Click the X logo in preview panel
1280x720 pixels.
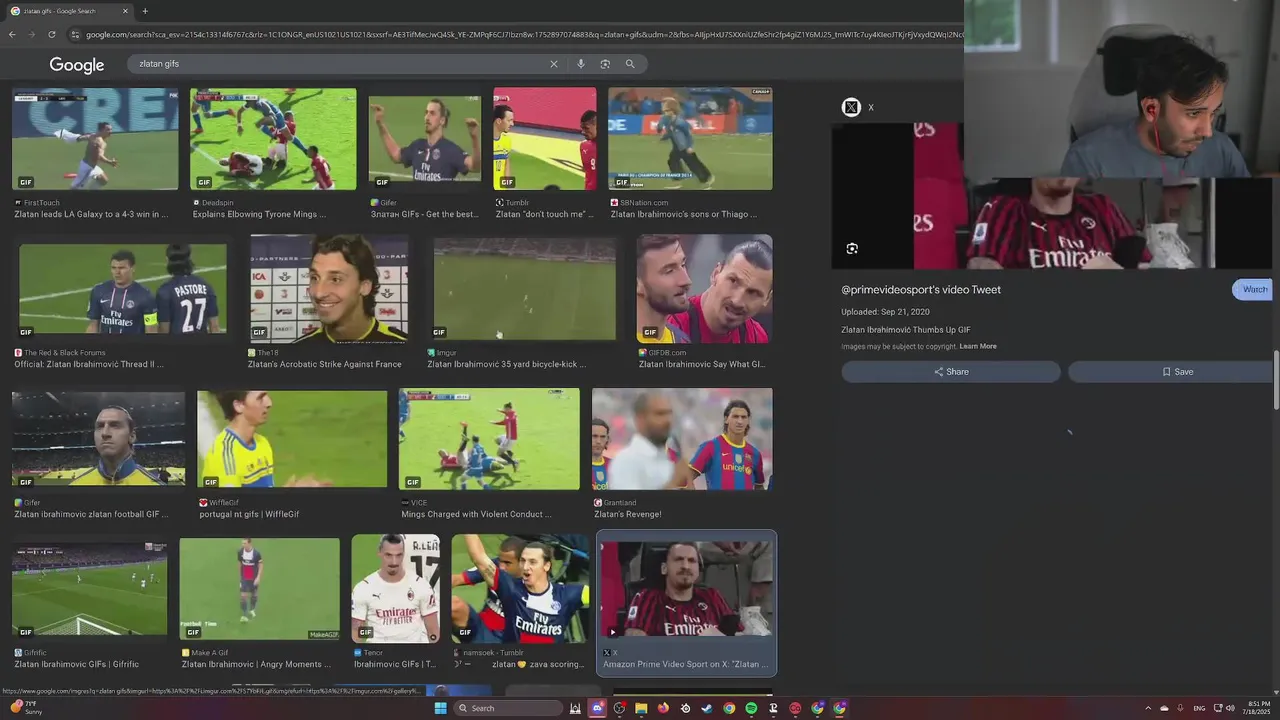pos(851,107)
